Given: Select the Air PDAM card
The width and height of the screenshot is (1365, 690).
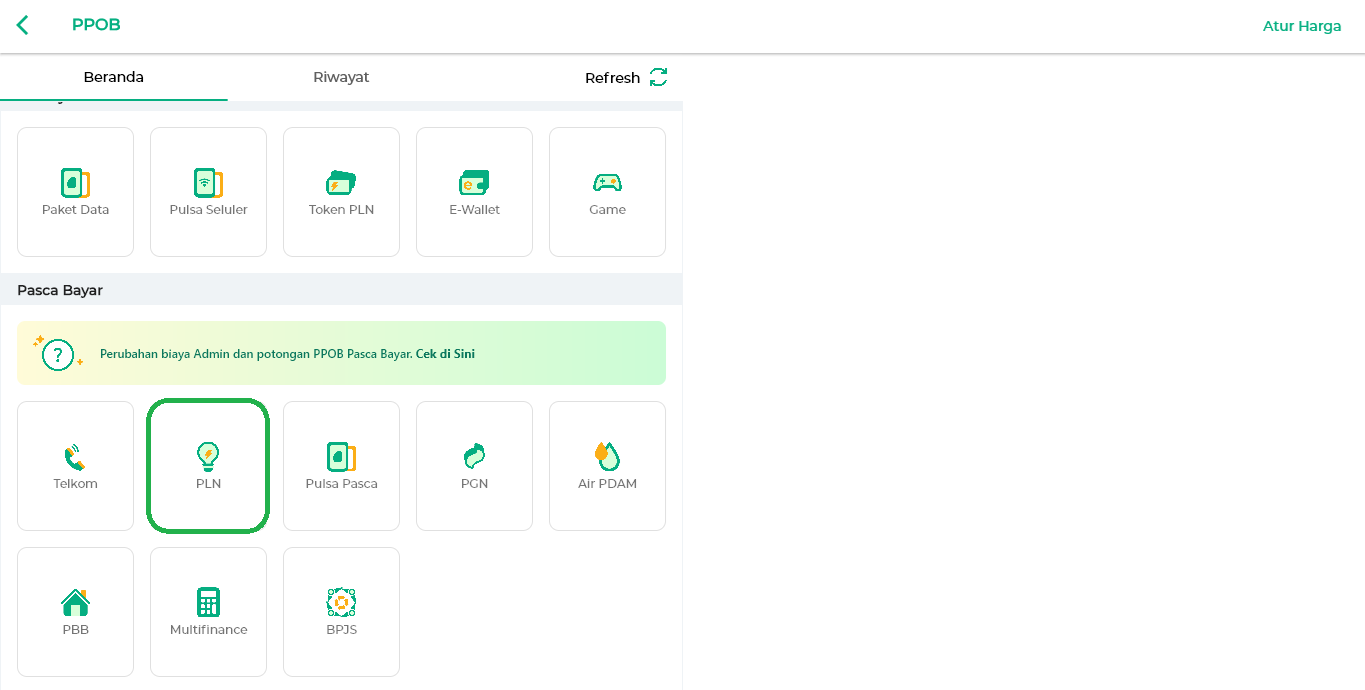Looking at the screenshot, I should pyautogui.click(x=607, y=466).
